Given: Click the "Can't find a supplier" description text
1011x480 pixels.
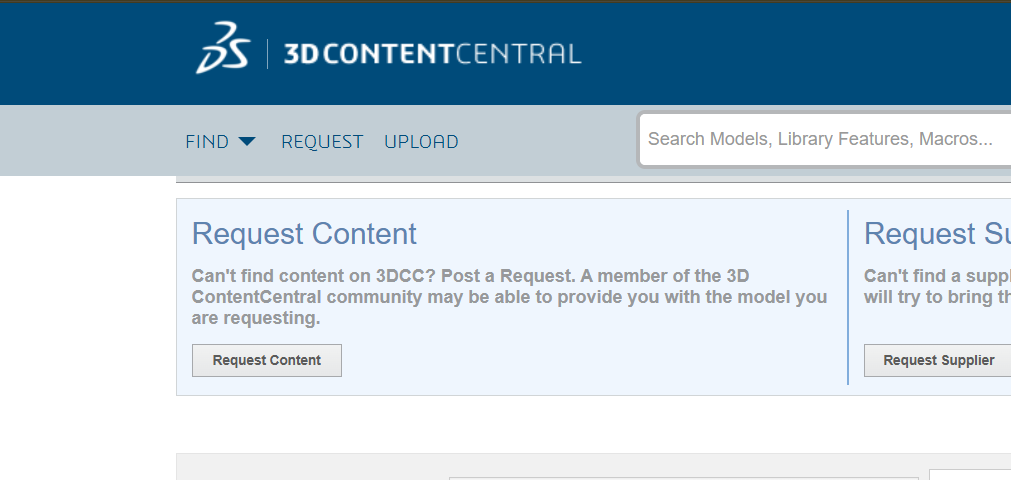Looking at the screenshot, I should coord(936,286).
